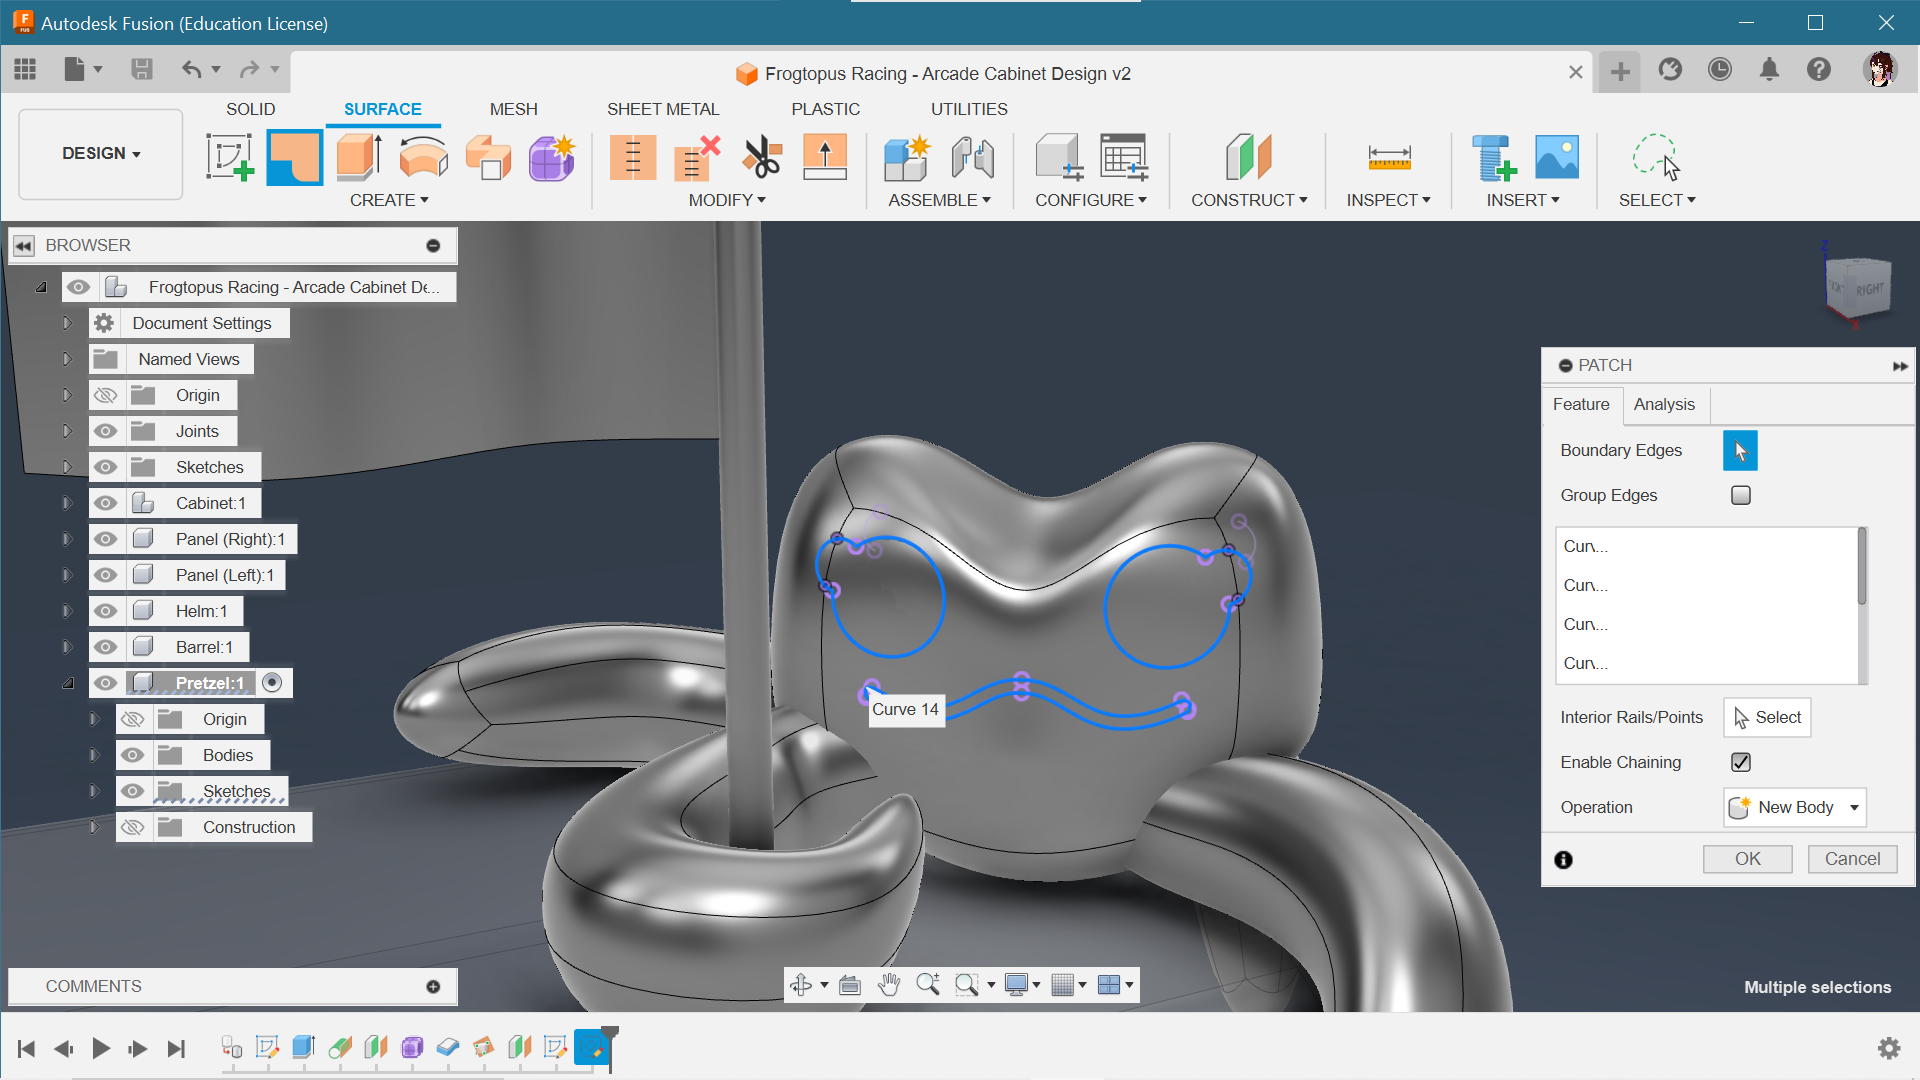The image size is (1920, 1080).
Task: Choose the Joint tool
Action: tap(972, 158)
